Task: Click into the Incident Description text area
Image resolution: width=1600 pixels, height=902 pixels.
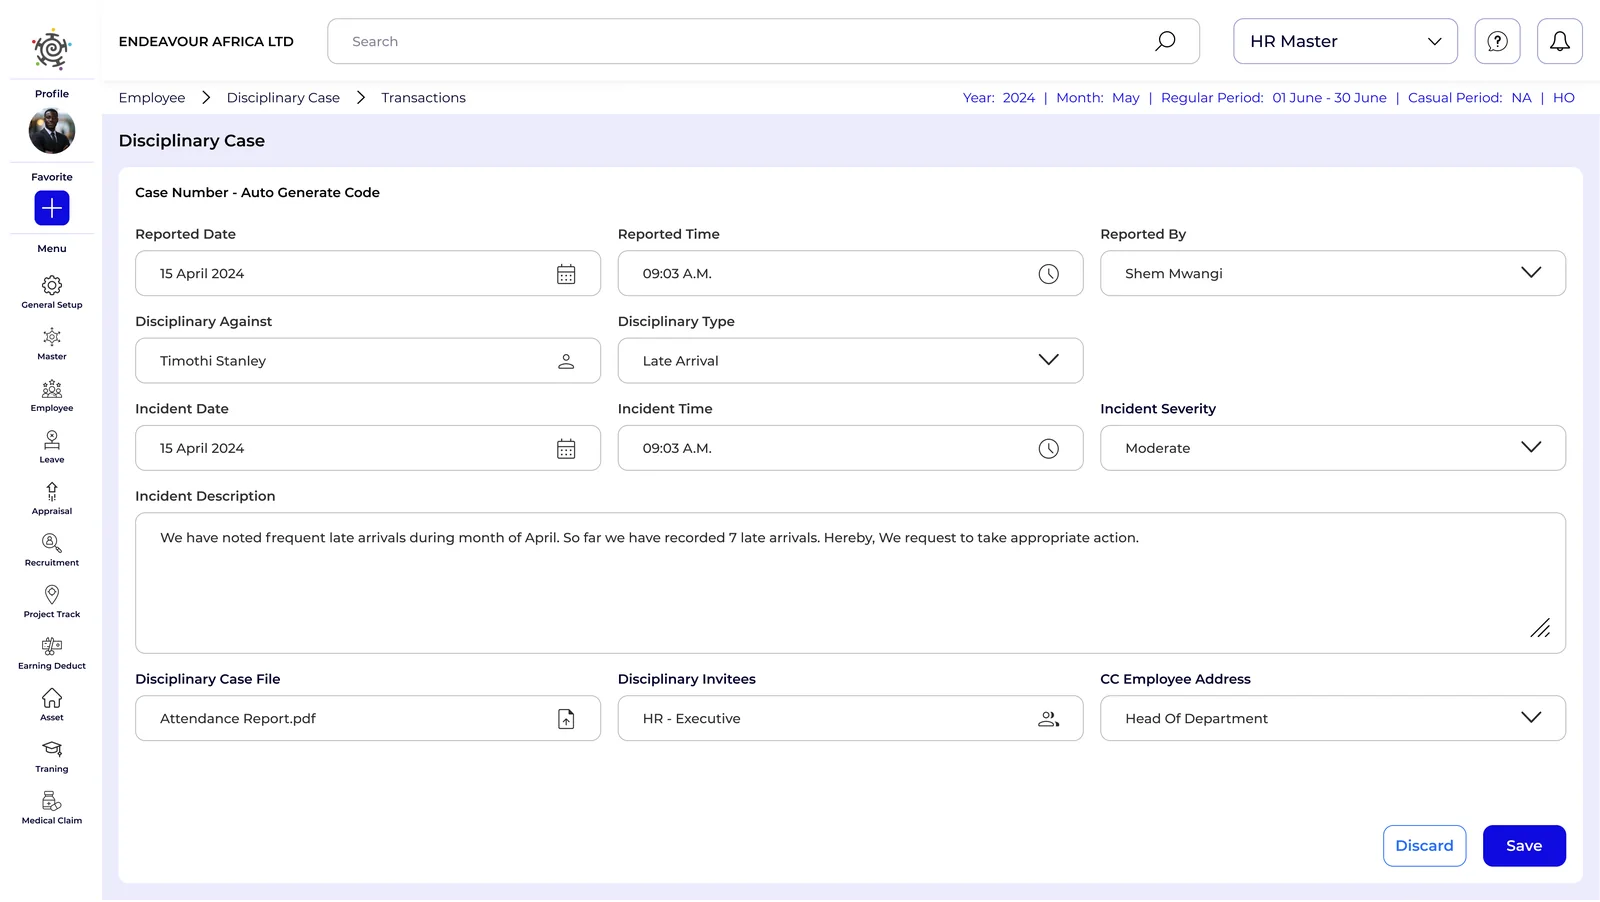Action: 850,583
